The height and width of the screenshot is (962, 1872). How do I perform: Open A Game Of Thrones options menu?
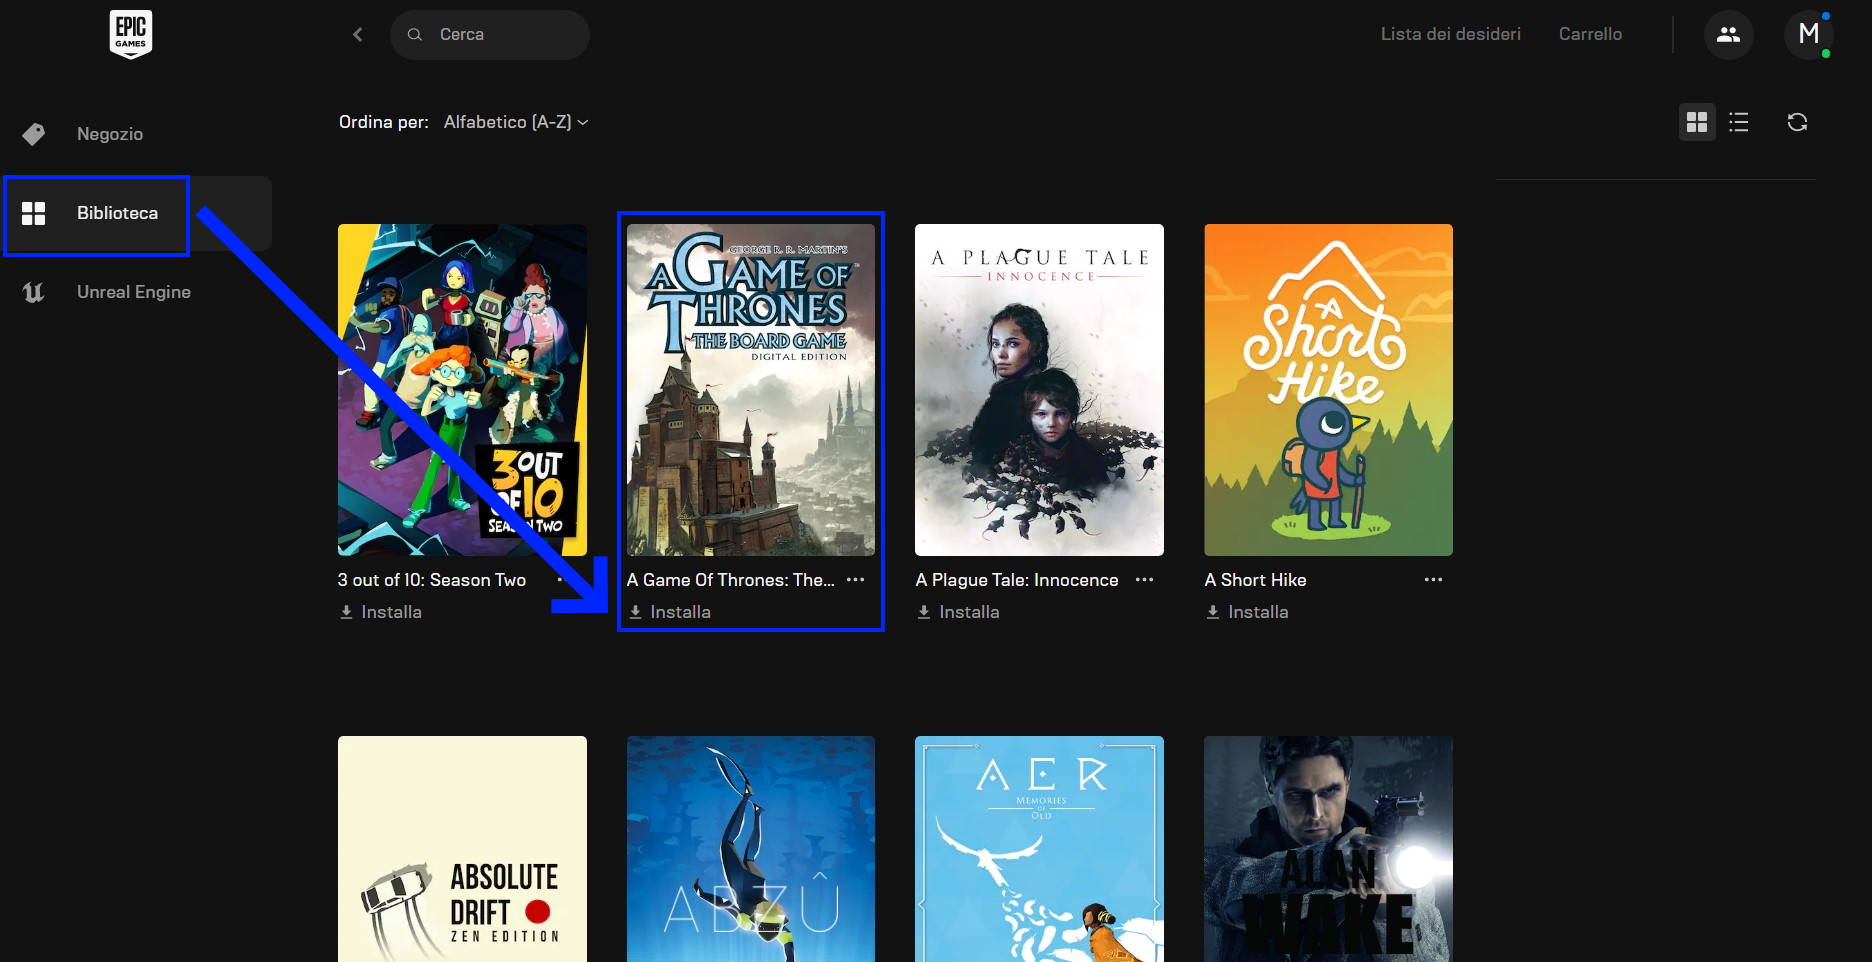855,580
